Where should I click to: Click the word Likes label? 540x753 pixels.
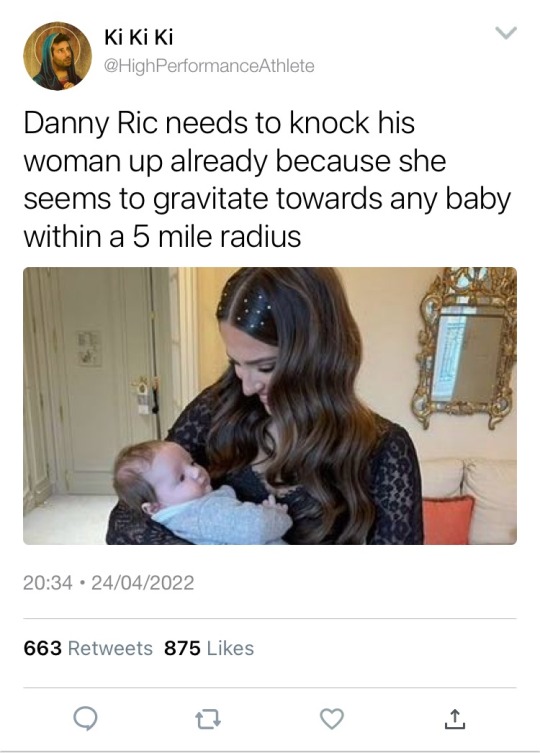(x=231, y=648)
